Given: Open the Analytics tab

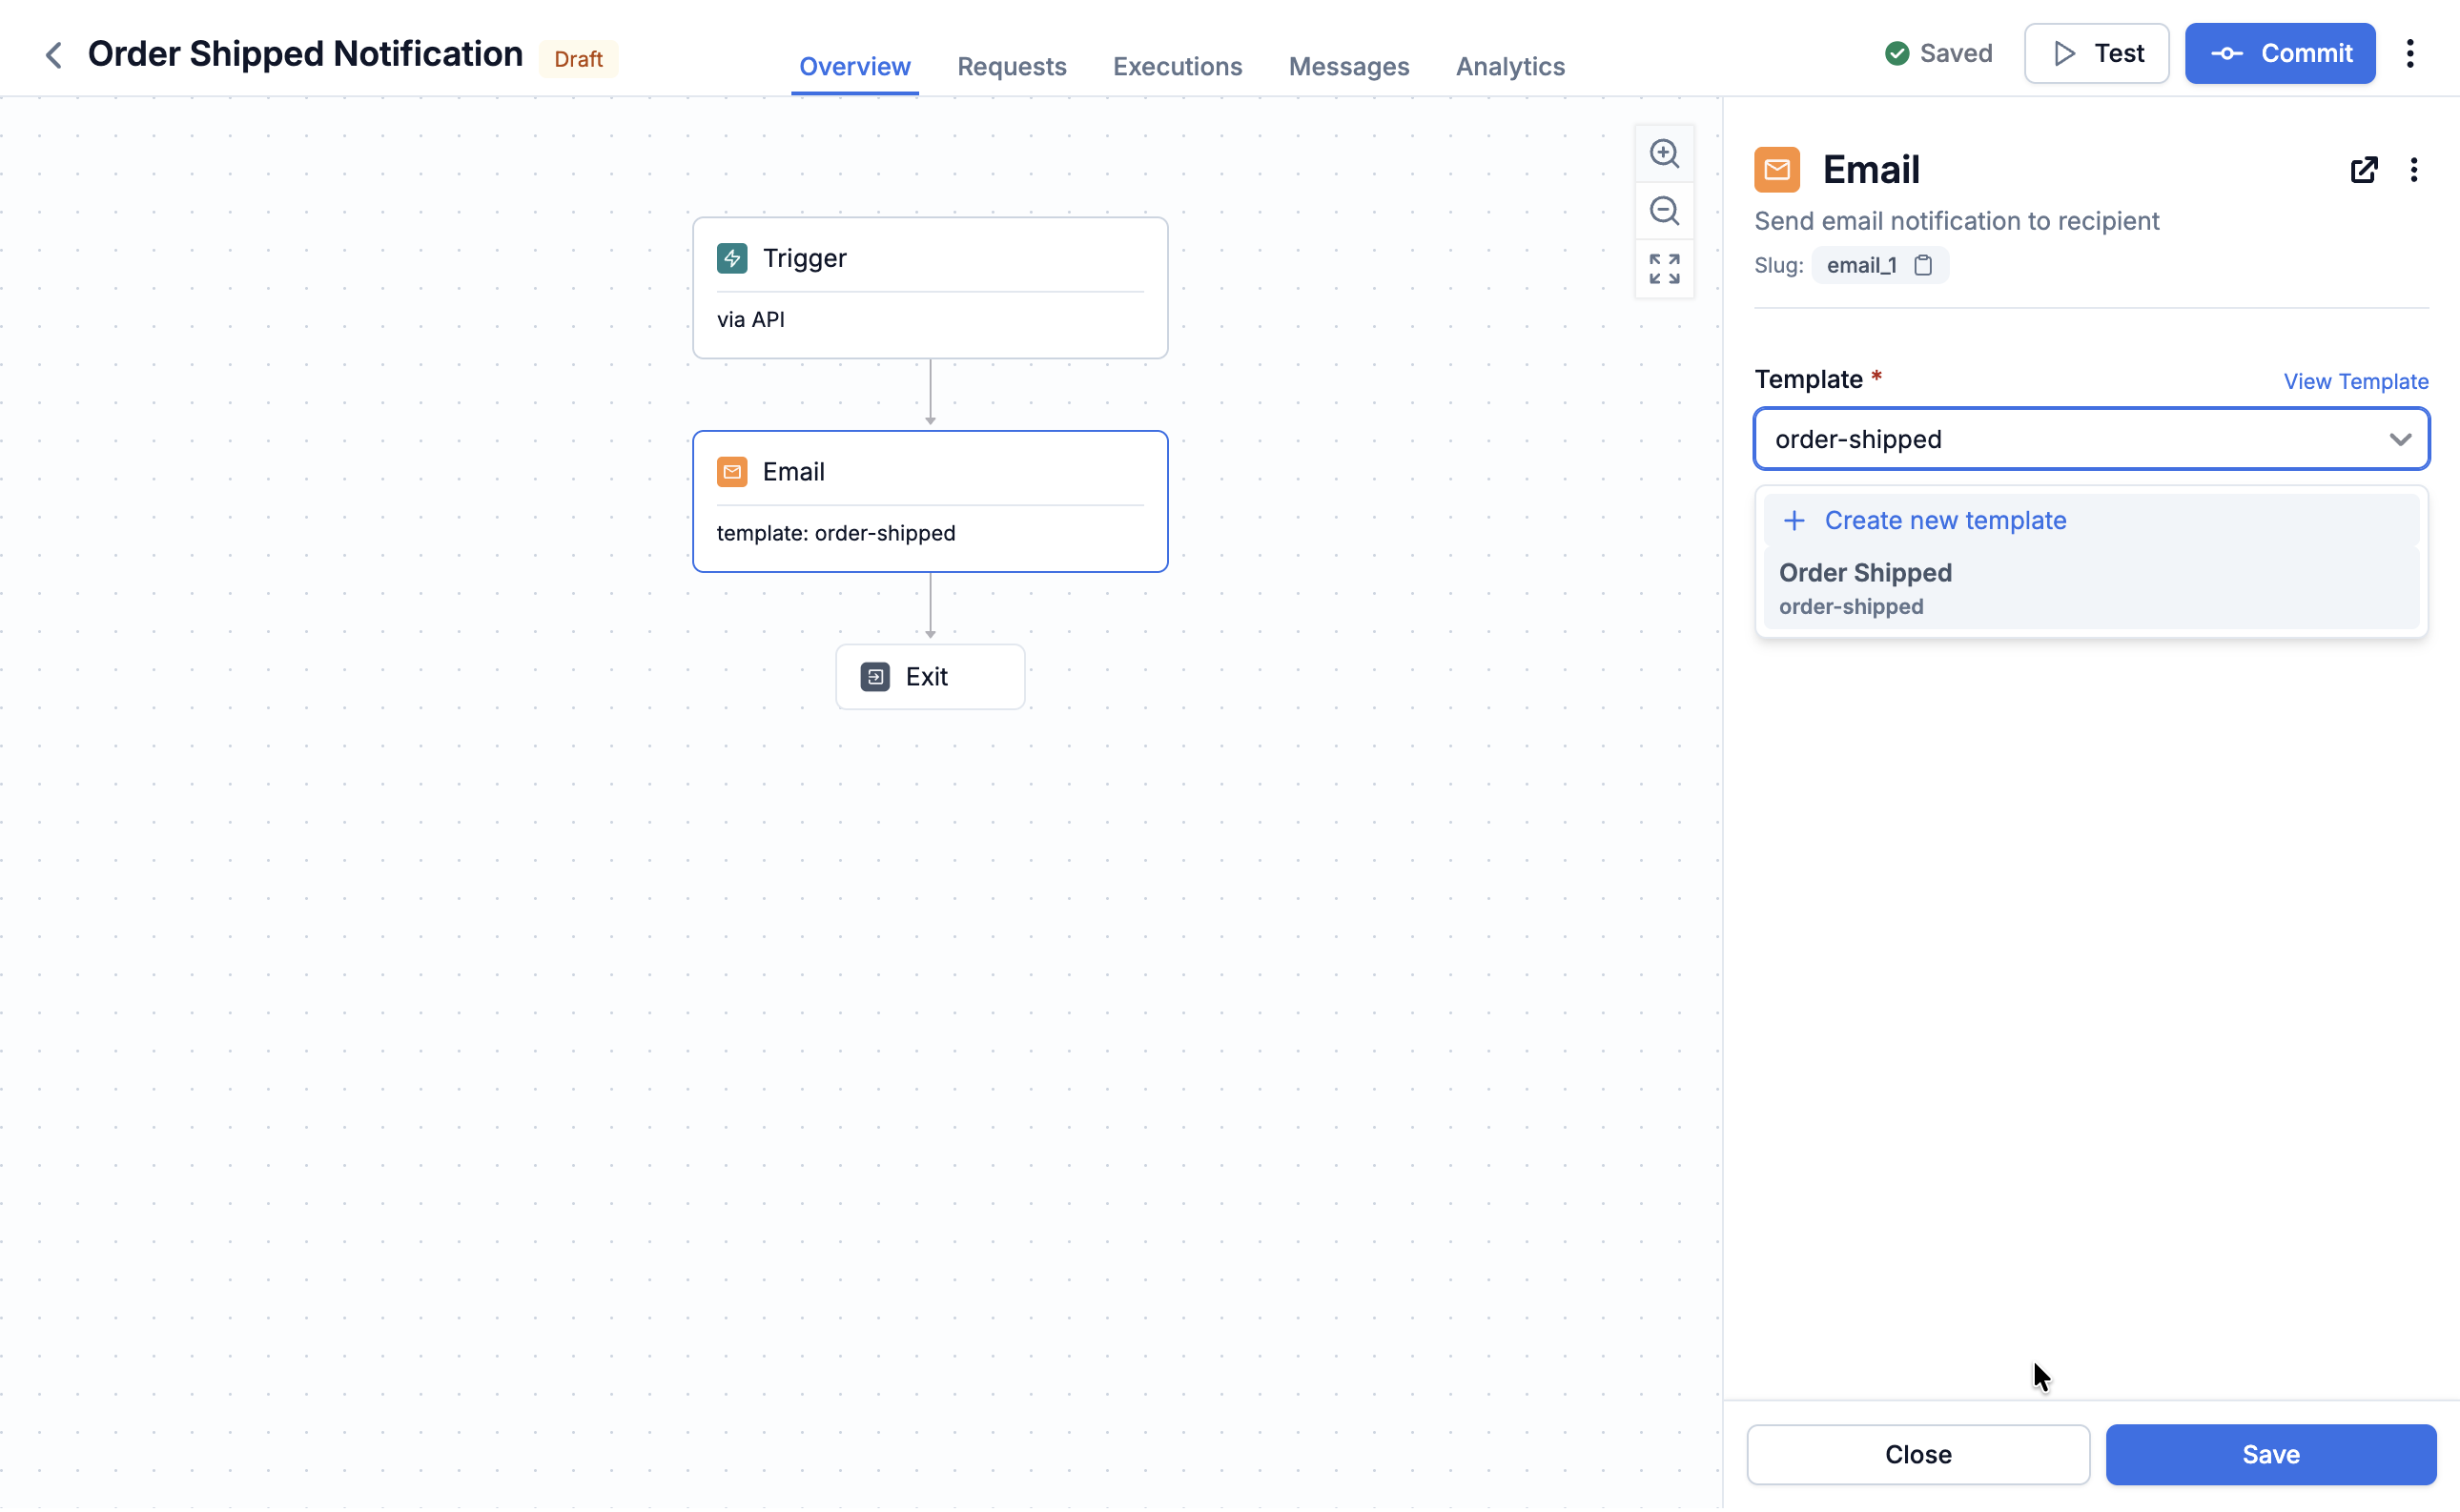Looking at the screenshot, I should click(1510, 66).
